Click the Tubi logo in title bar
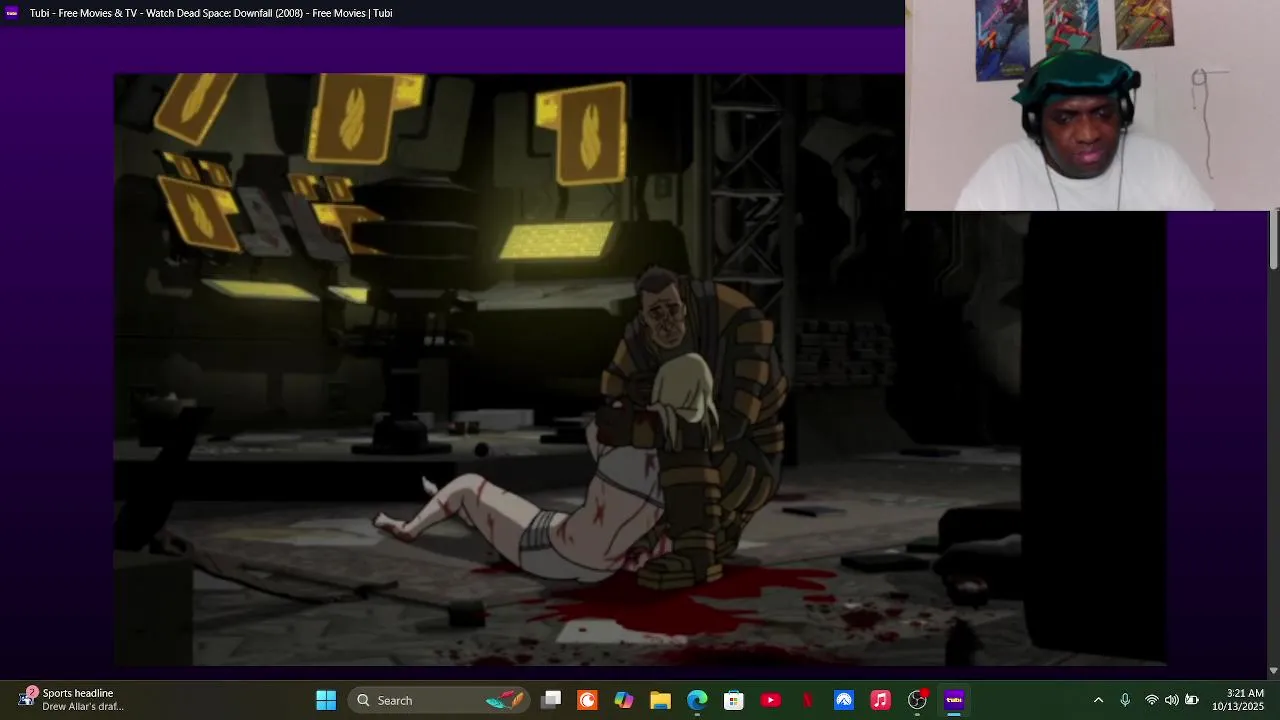This screenshot has height=720, width=1280. (12, 13)
